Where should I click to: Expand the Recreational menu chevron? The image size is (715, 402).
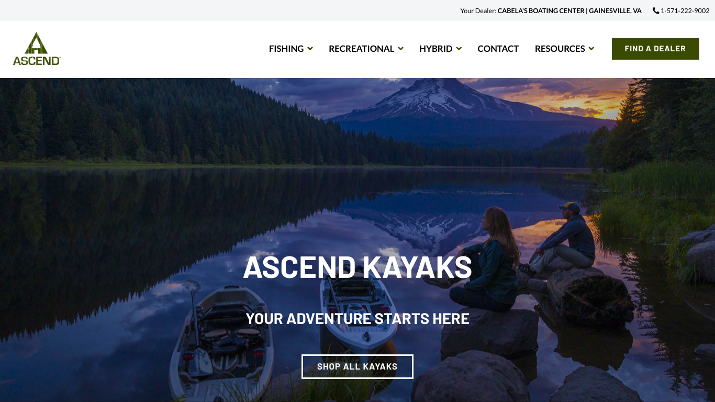coord(400,48)
